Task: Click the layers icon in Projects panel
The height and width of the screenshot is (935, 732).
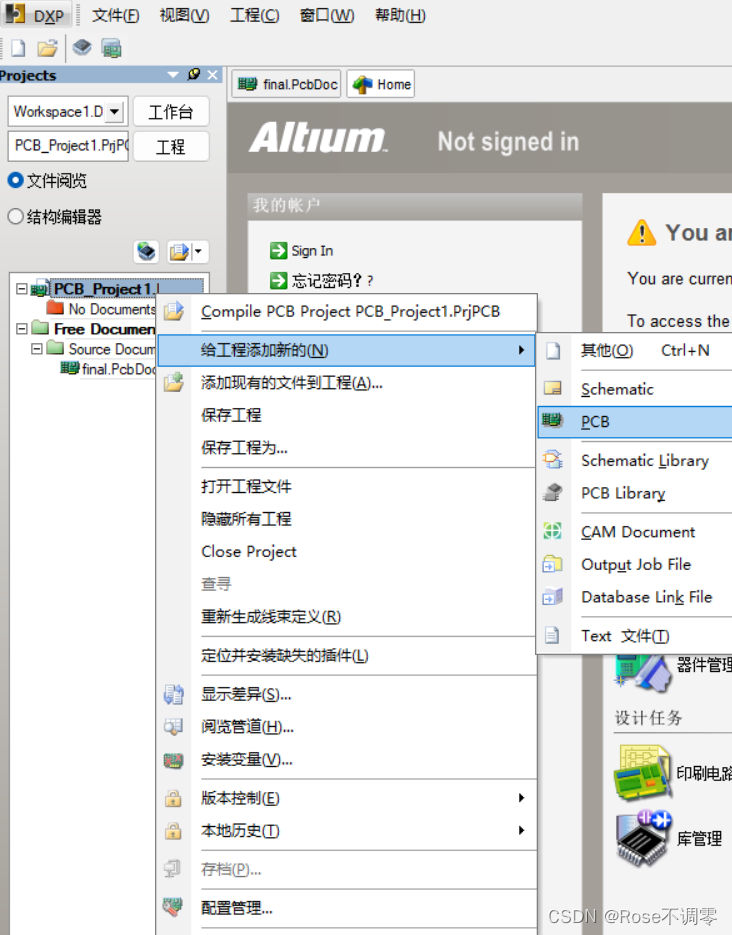Action: click(146, 252)
